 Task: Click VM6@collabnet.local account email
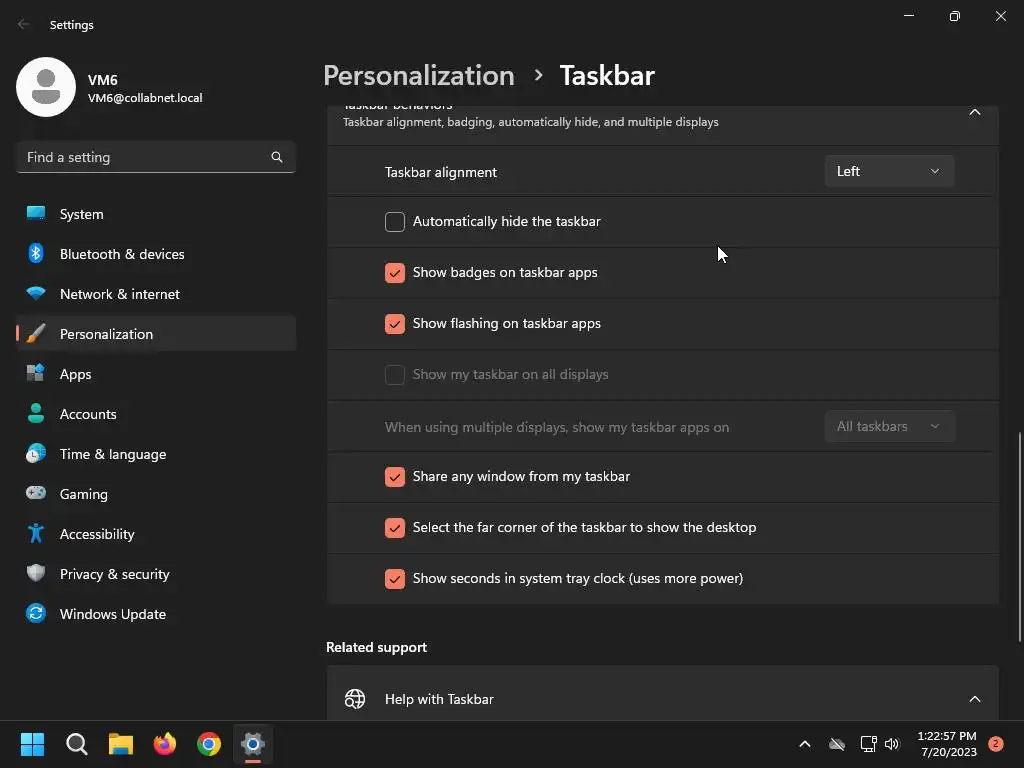point(145,98)
